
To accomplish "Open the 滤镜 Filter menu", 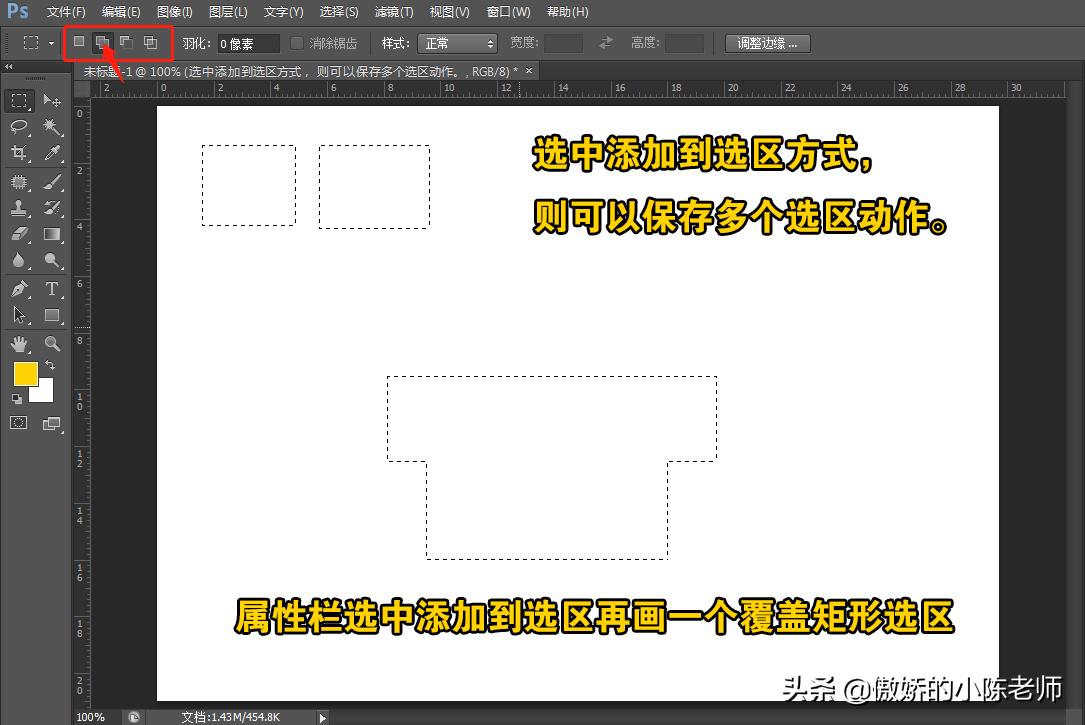I will [x=394, y=11].
